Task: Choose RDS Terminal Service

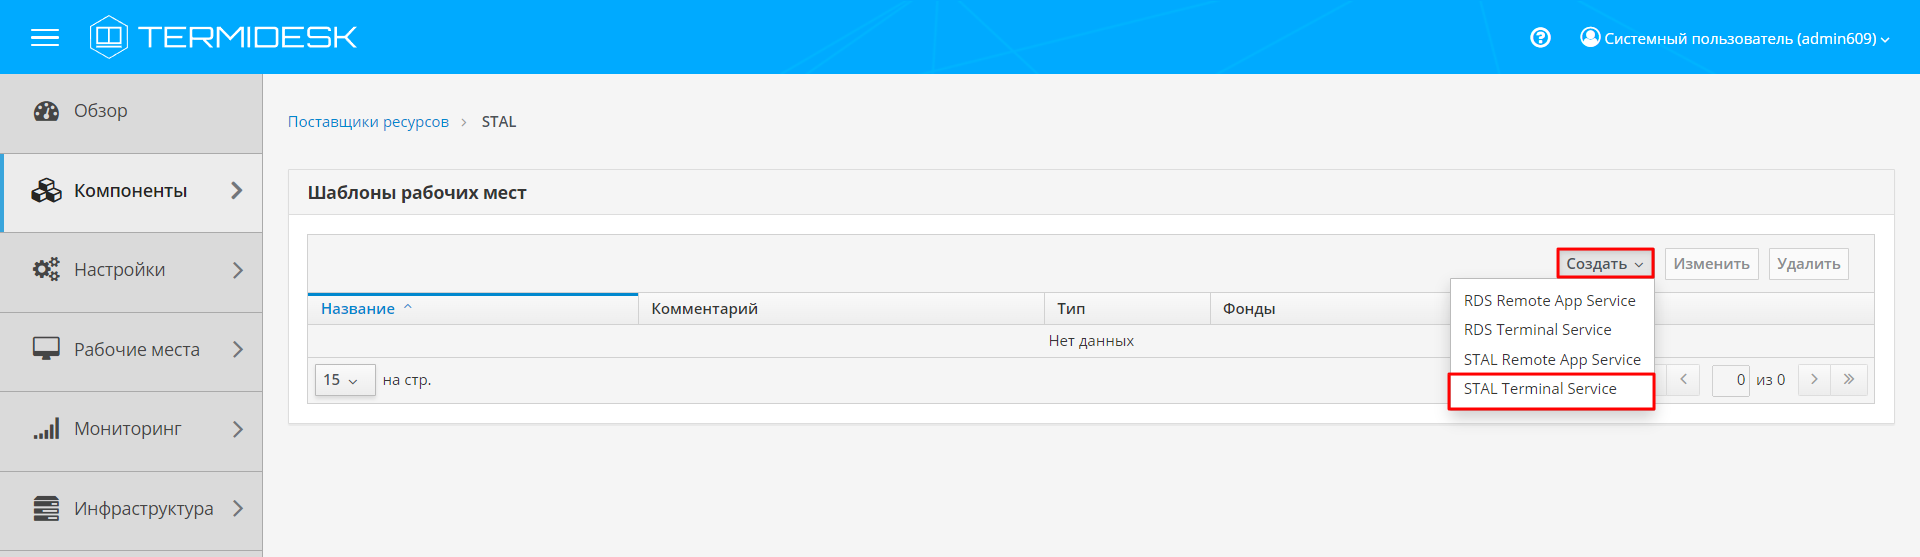Action: click(1538, 330)
